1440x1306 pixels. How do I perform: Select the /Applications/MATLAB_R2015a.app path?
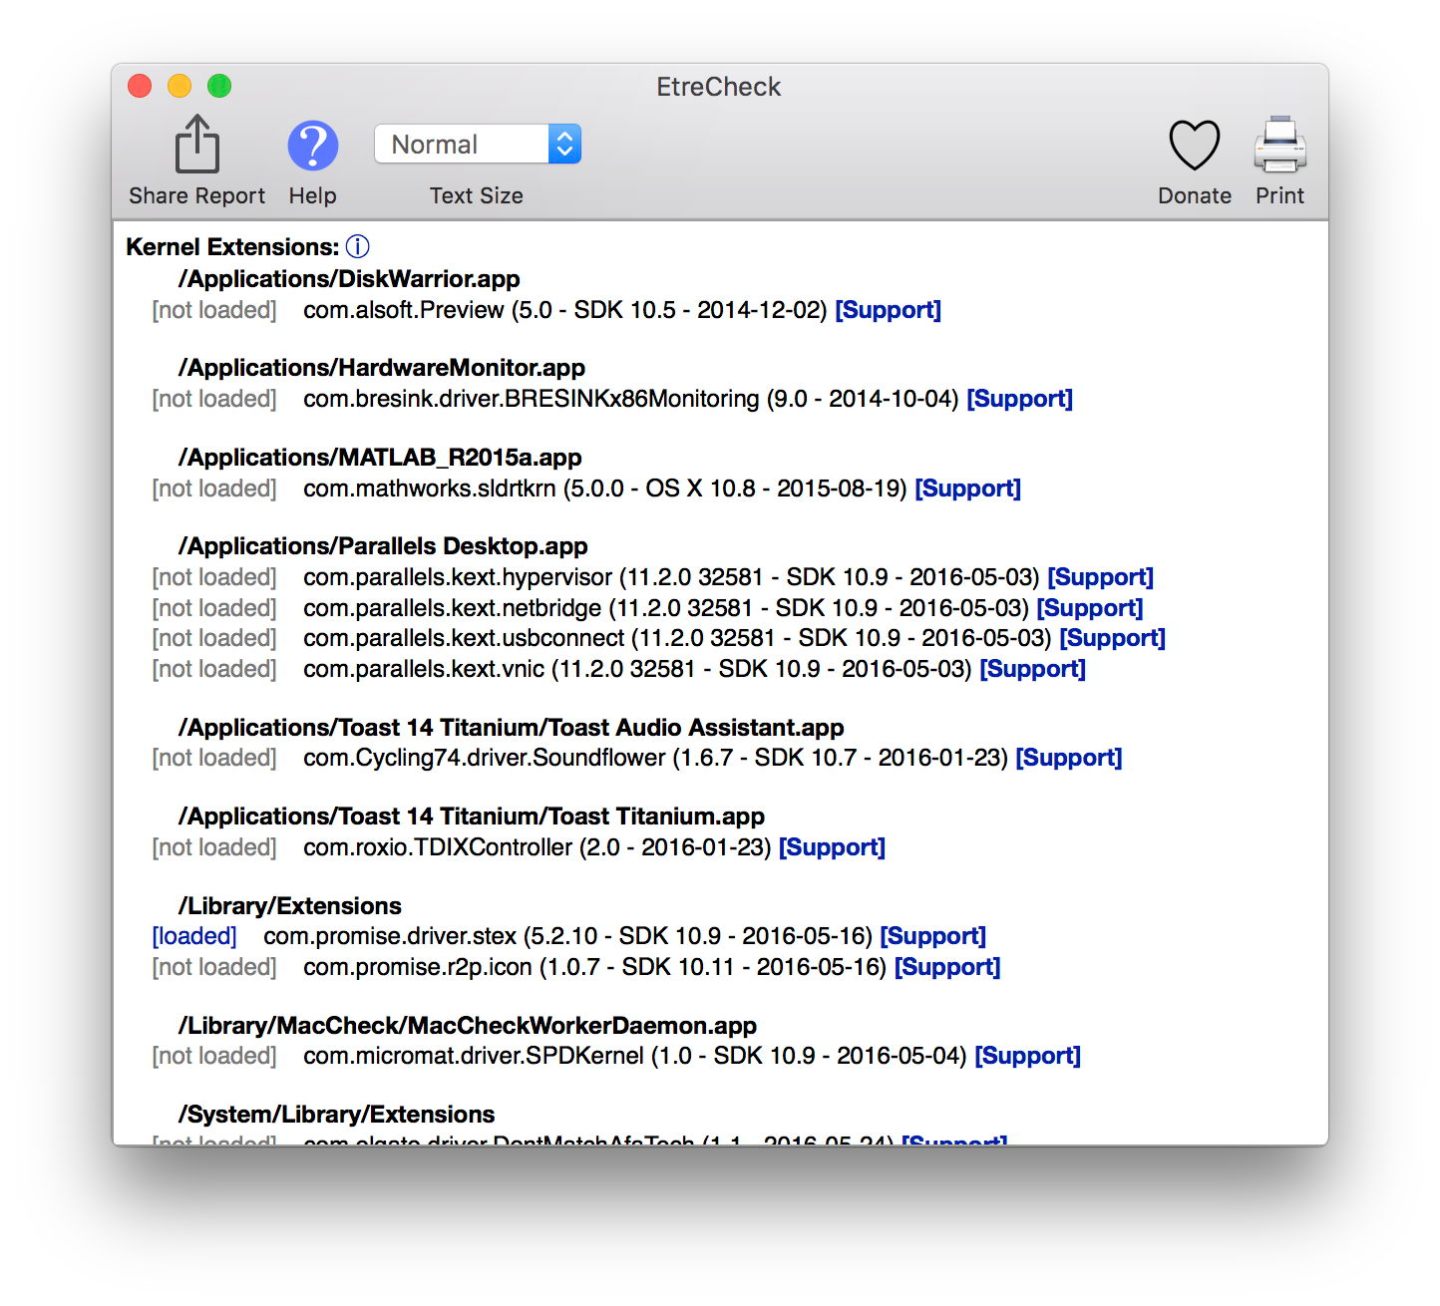coord(380,458)
